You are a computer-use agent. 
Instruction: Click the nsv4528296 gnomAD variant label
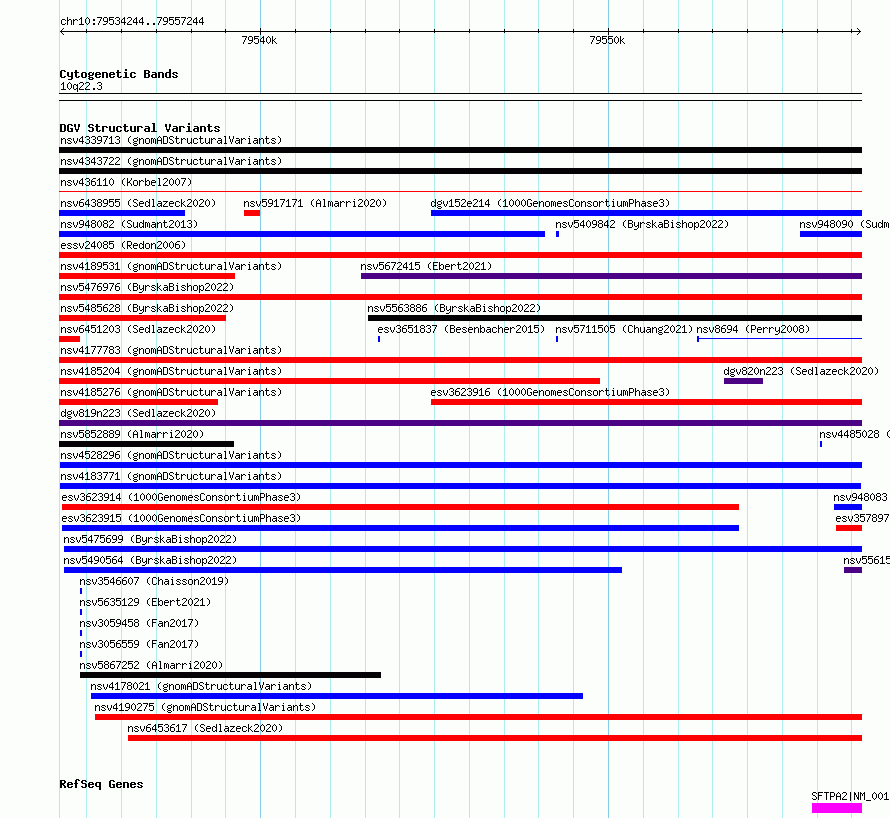click(171, 455)
